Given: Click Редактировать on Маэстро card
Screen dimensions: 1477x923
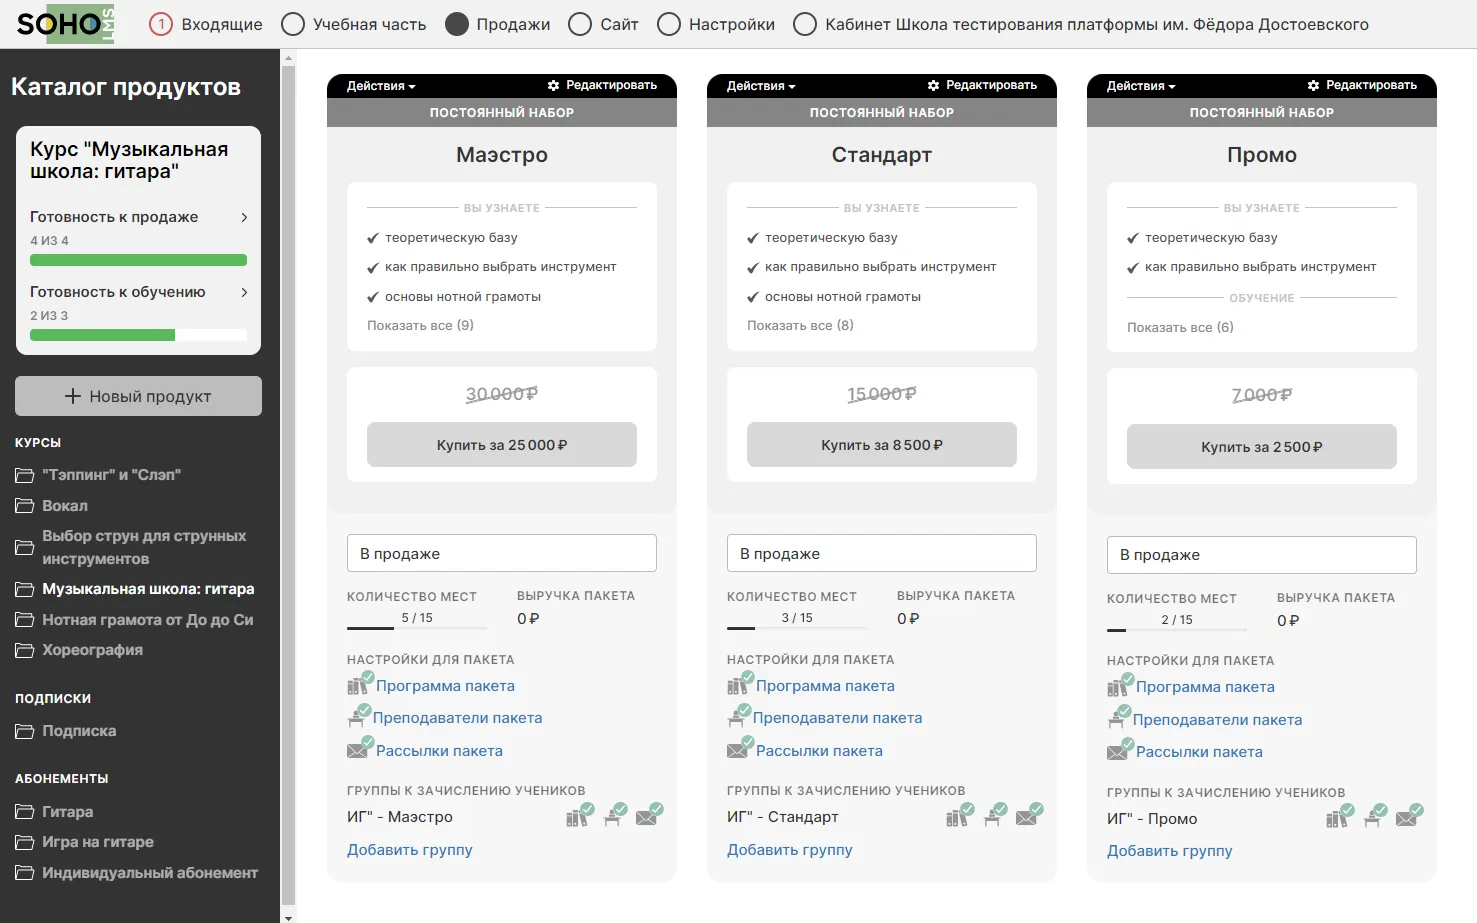Looking at the screenshot, I should (x=603, y=85).
